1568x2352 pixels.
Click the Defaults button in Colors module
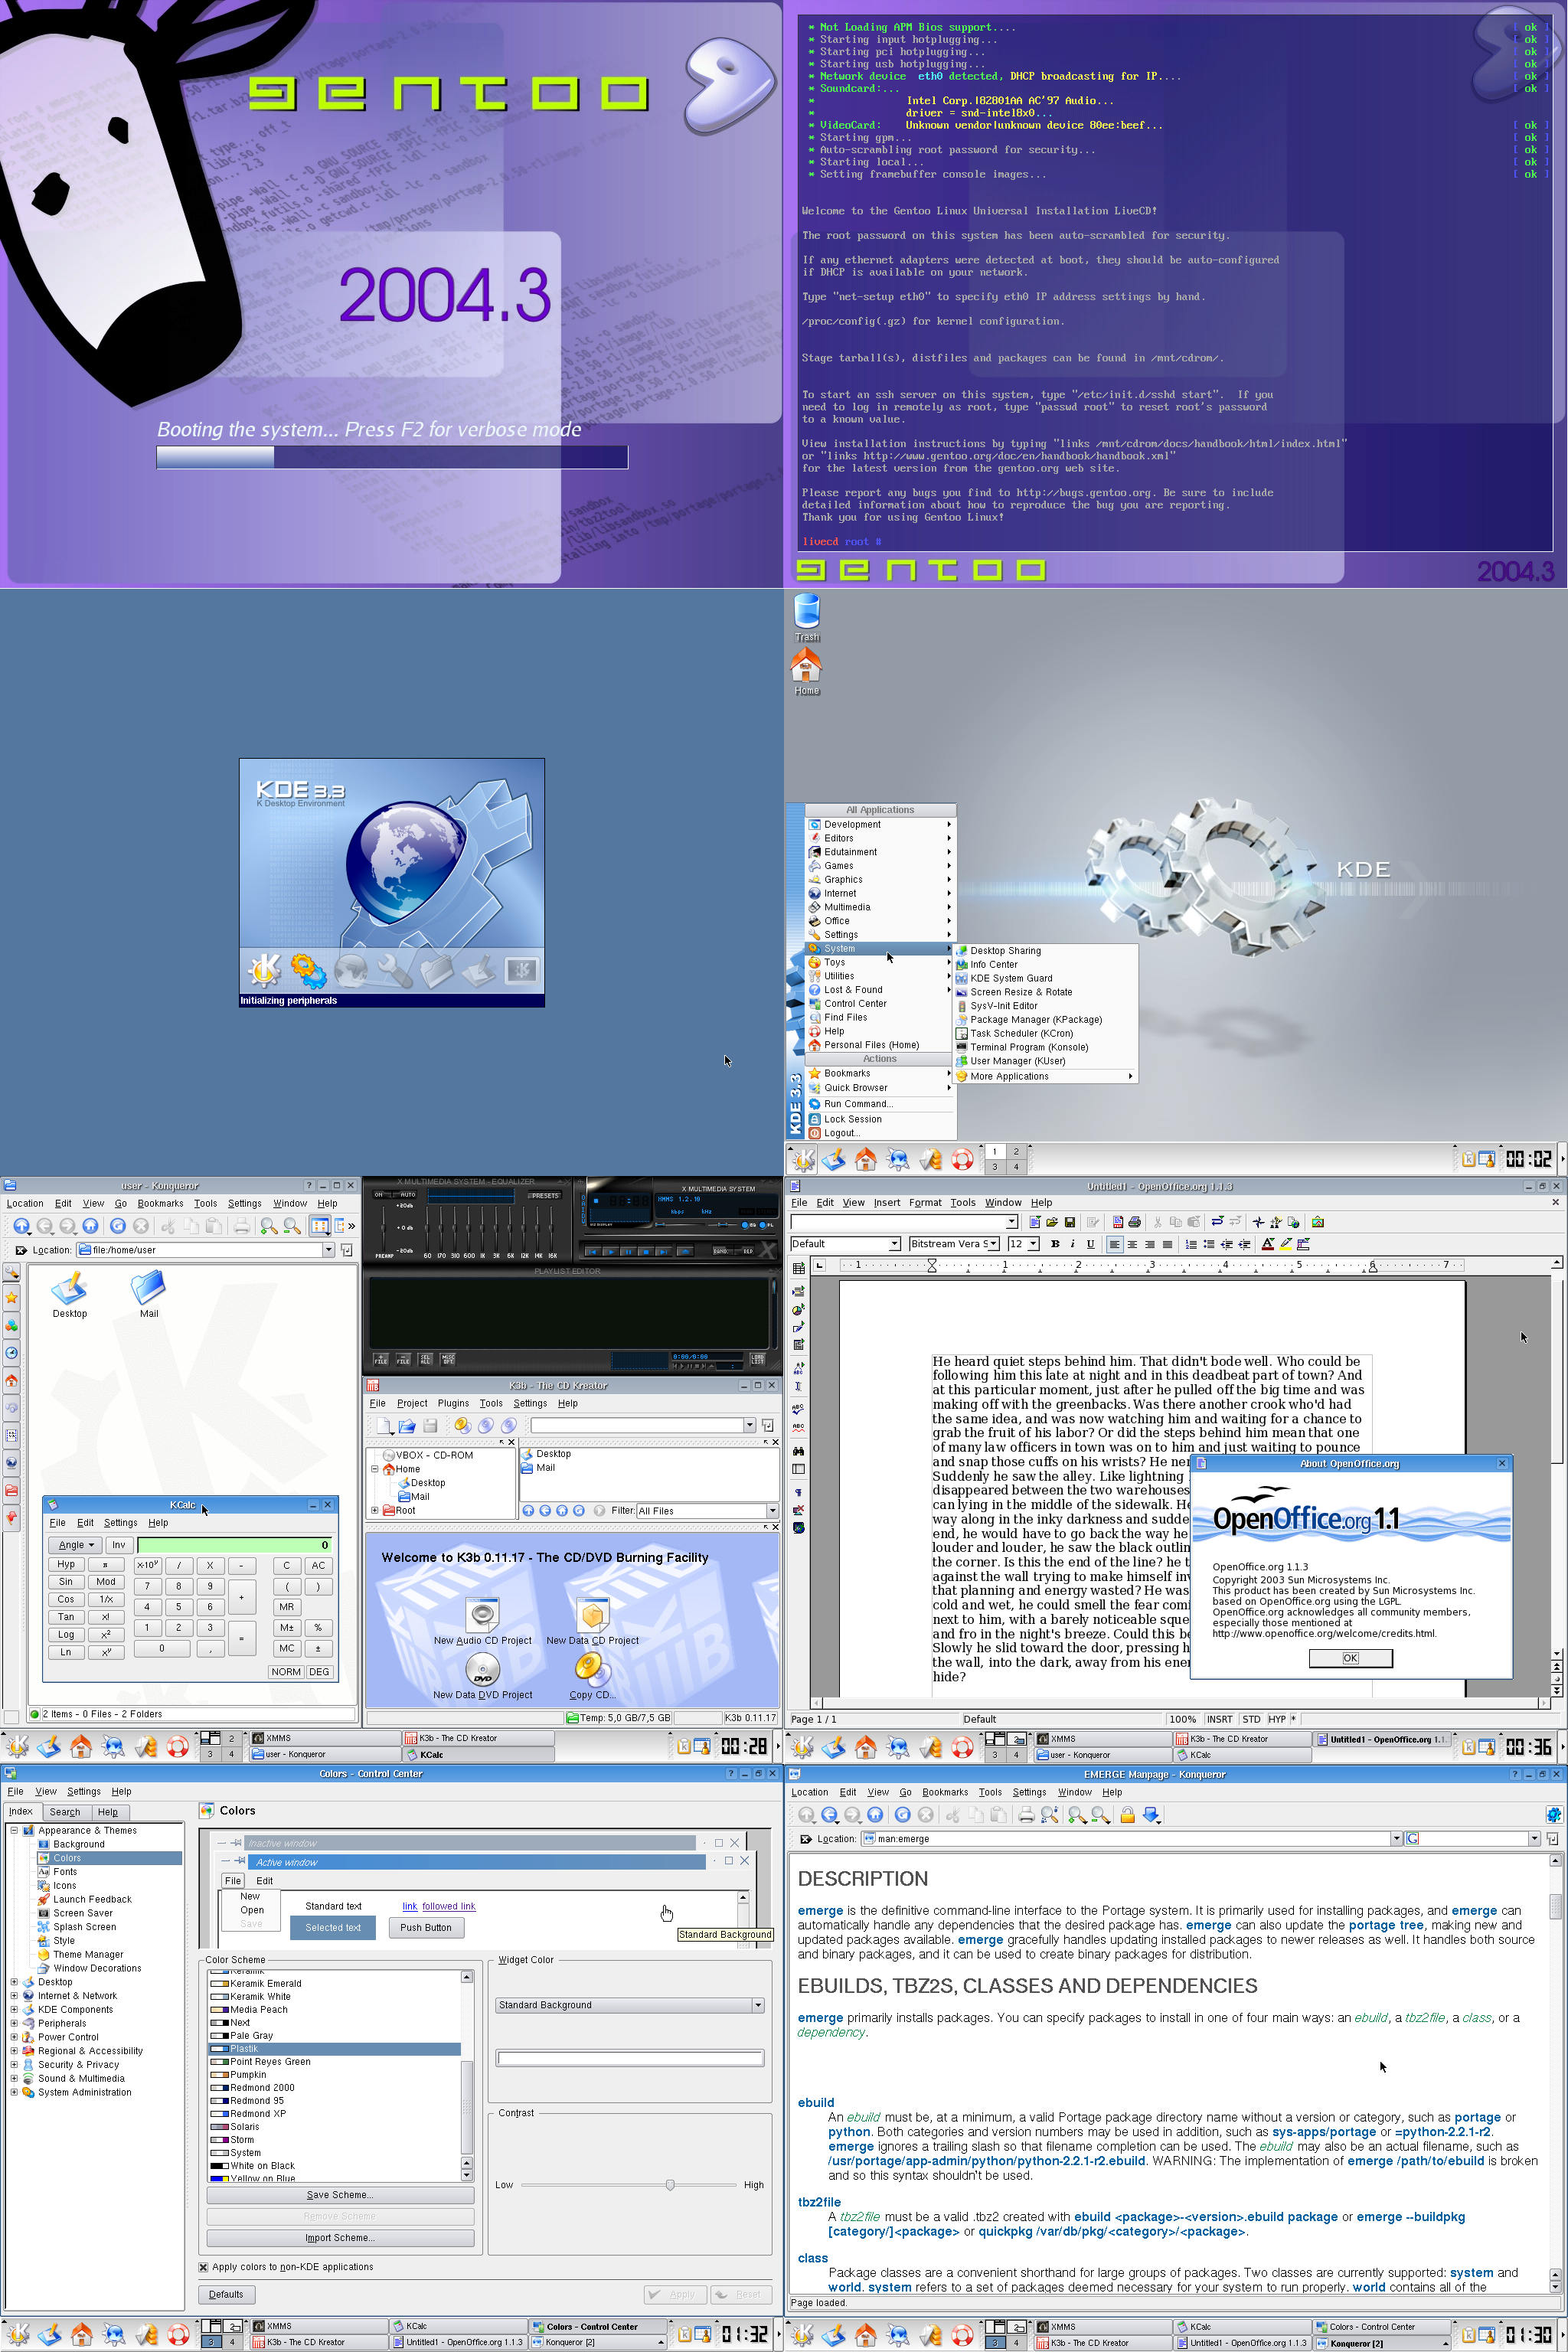coord(226,2294)
